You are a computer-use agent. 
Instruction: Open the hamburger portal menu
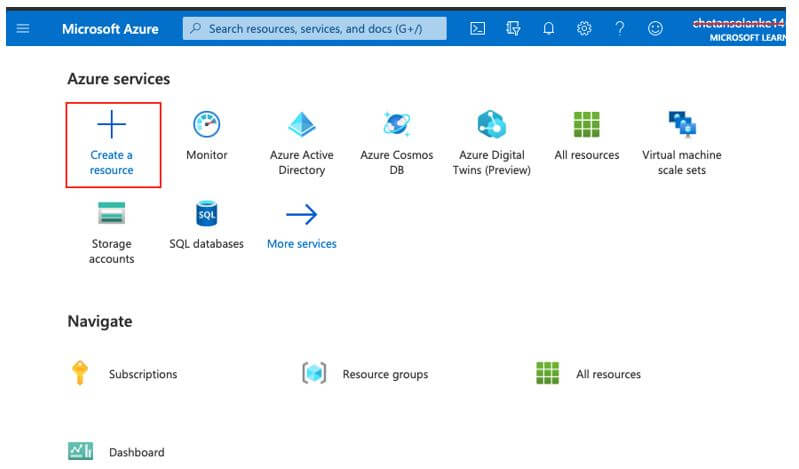(x=23, y=29)
